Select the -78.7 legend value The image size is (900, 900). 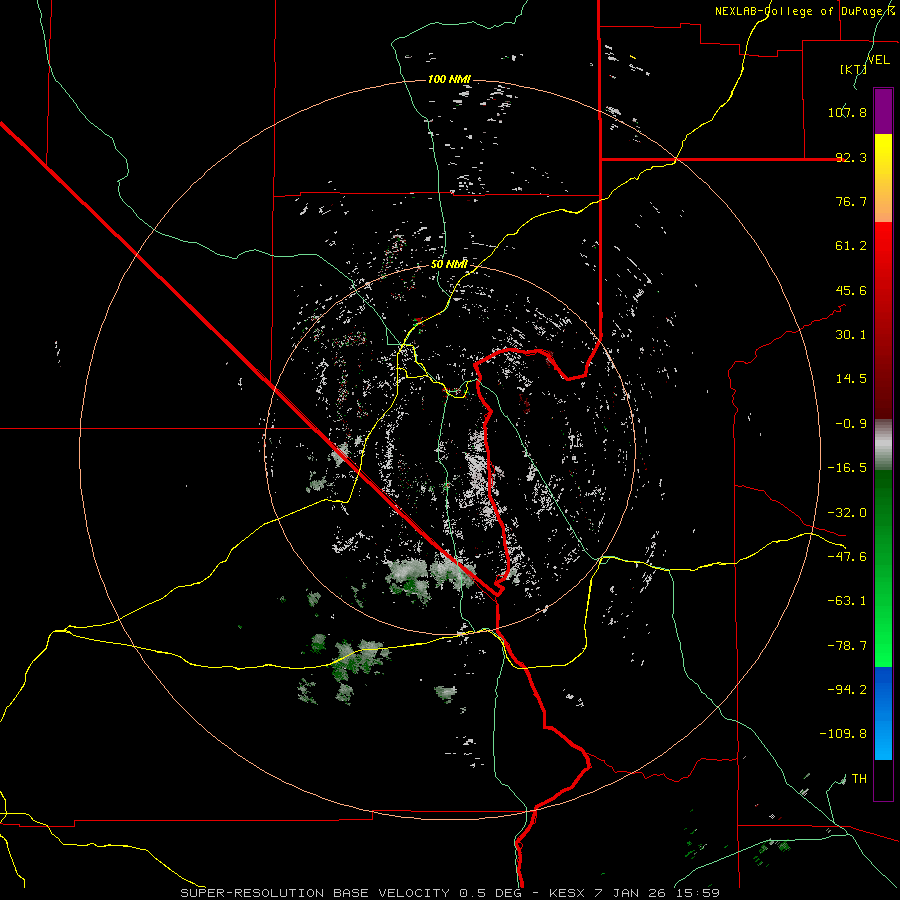click(x=847, y=646)
